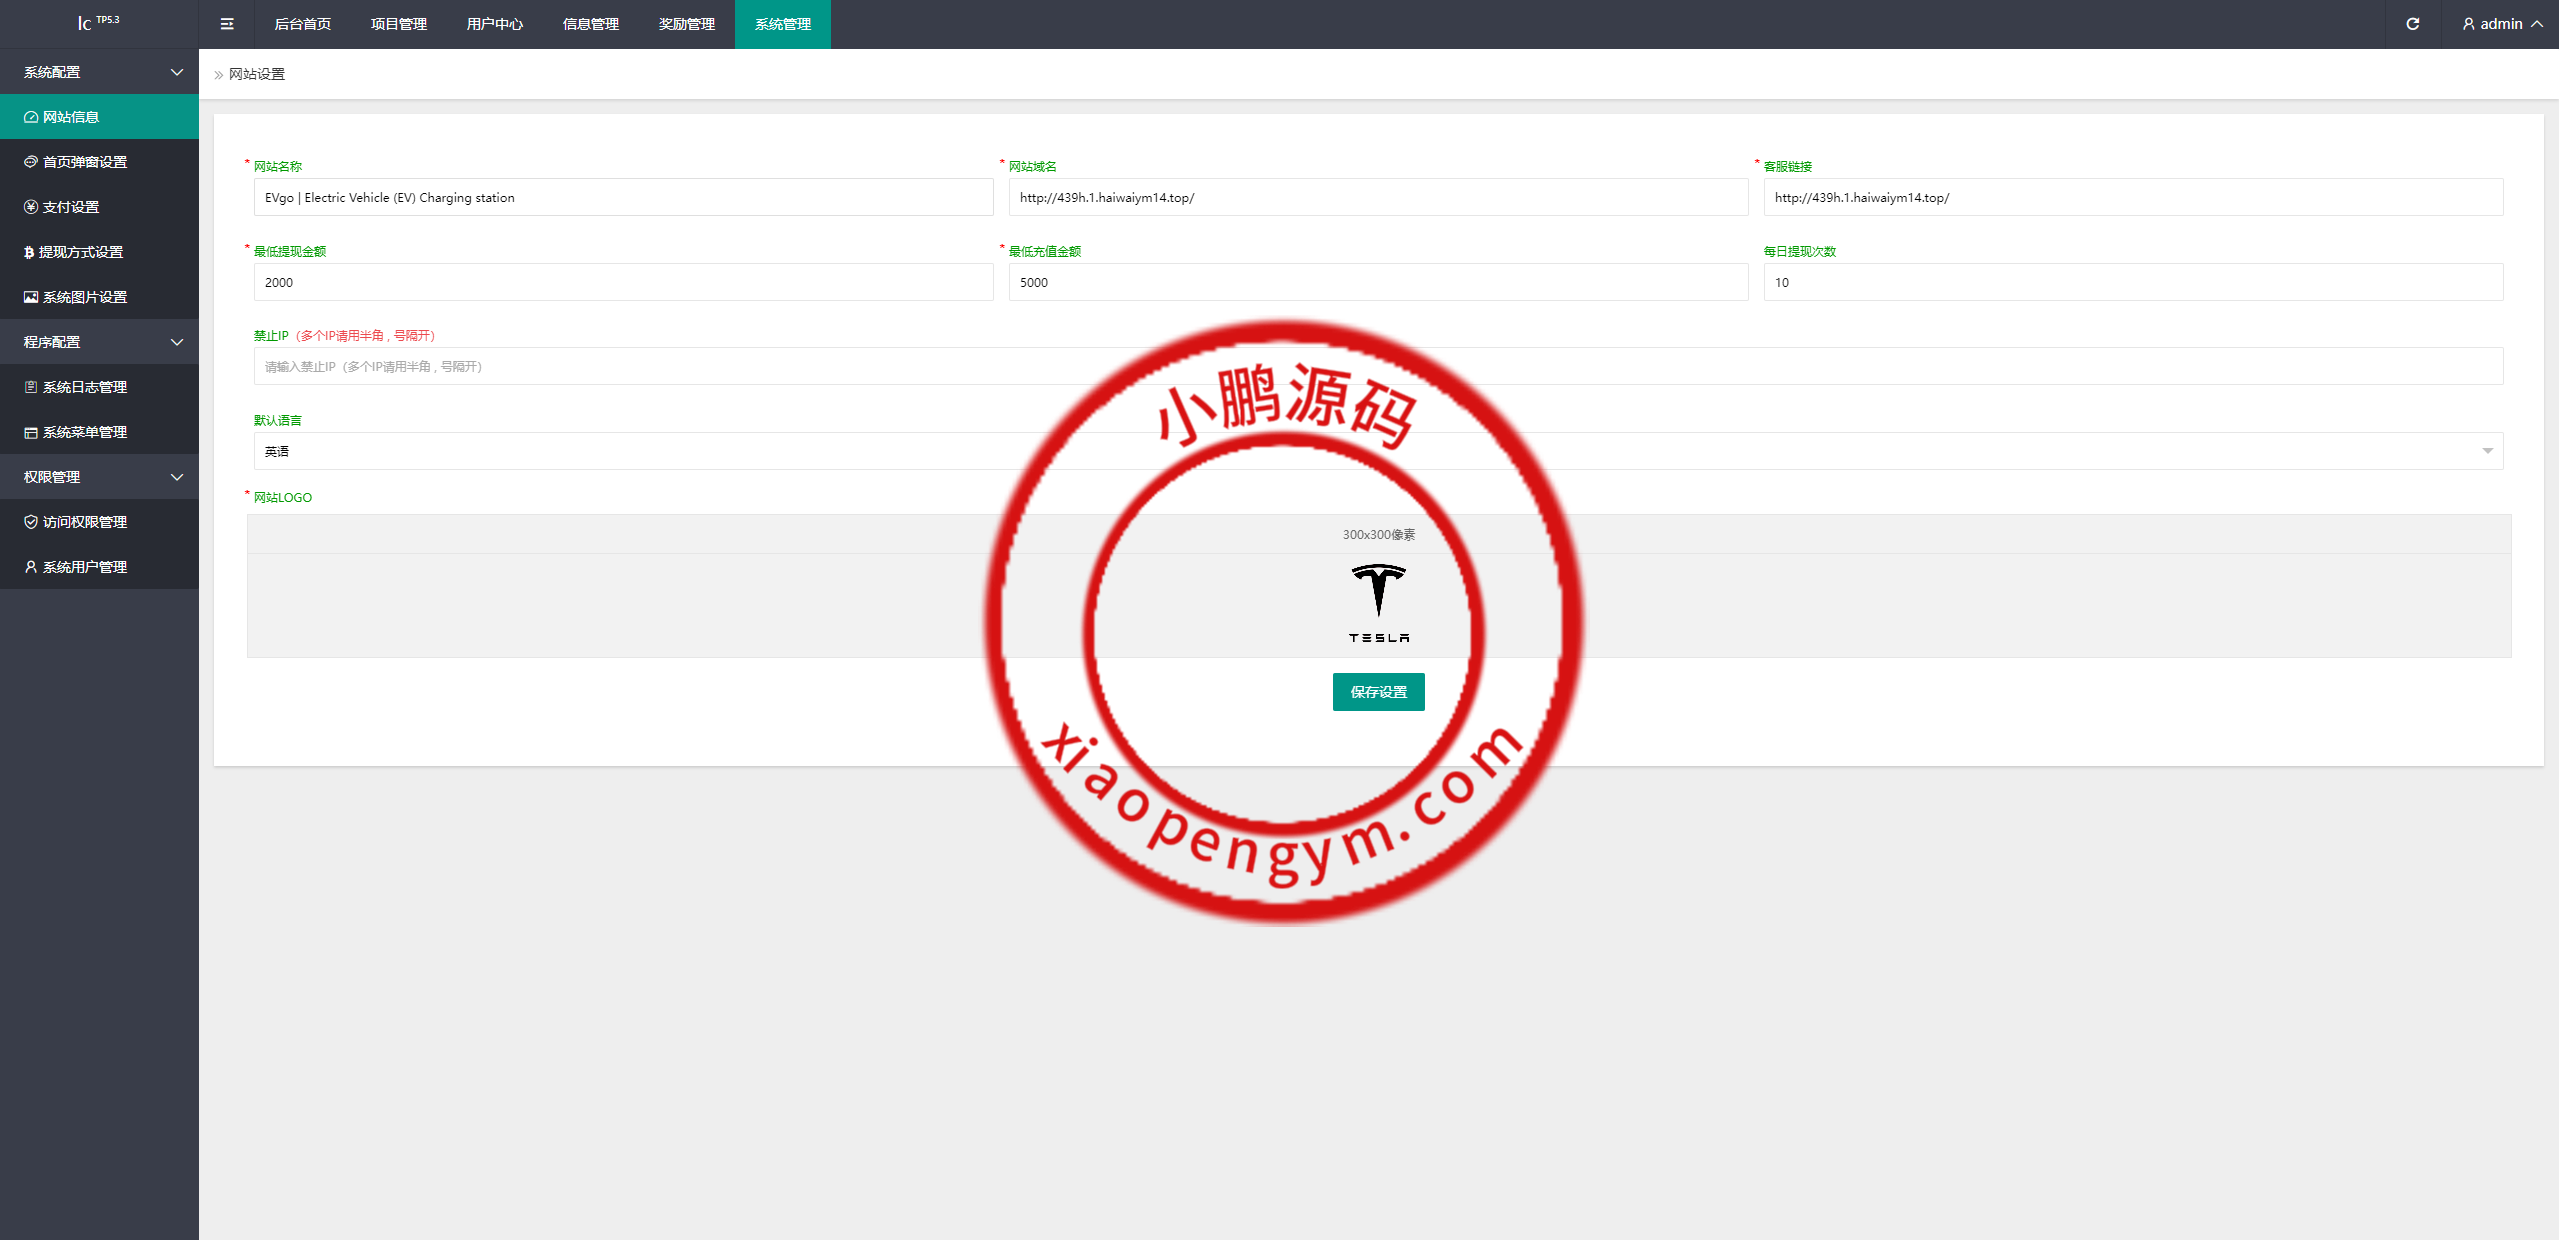Collapse the 系统配置 section
2559x1240 pixels.
(99, 71)
